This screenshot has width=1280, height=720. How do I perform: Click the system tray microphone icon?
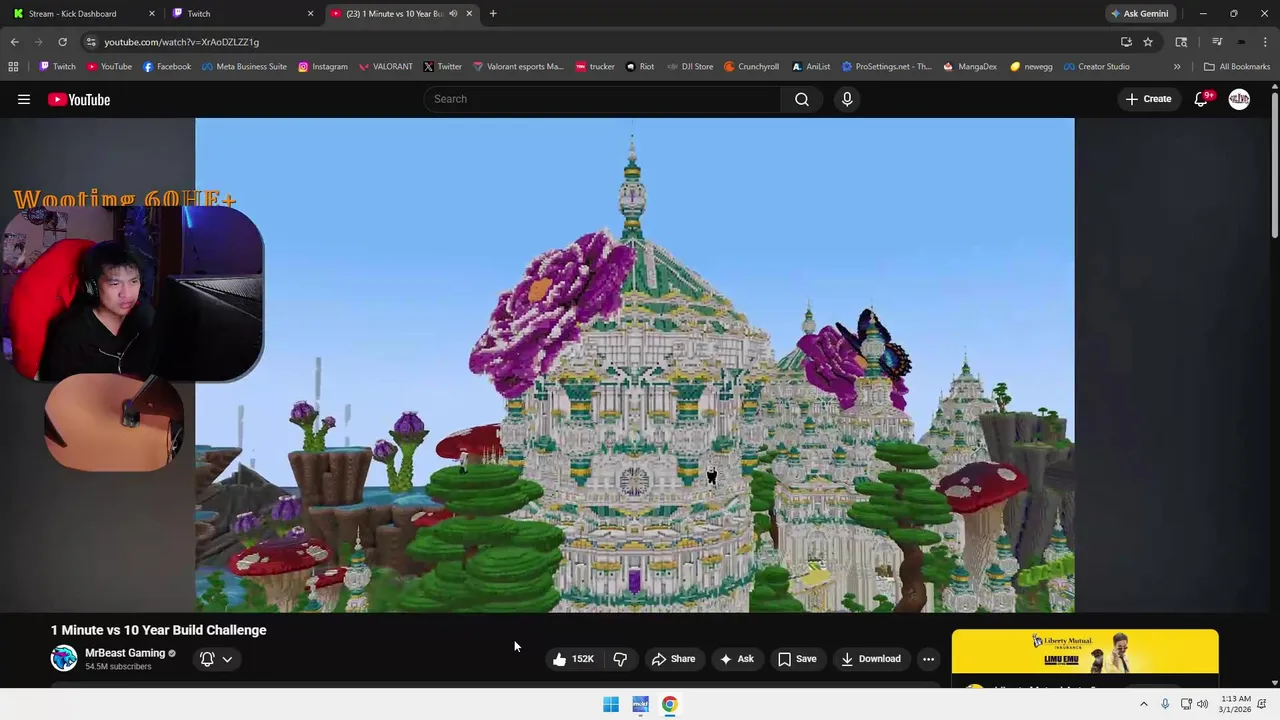point(1165,704)
